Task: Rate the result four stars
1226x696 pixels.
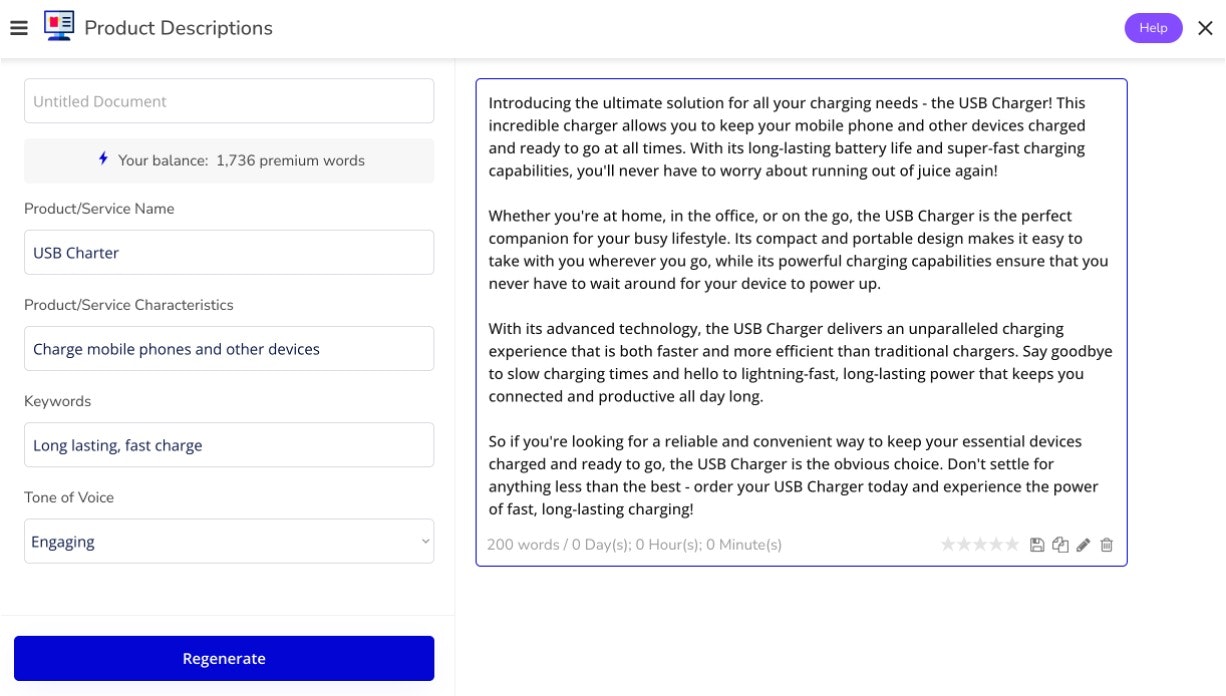Action: (x=996, y=544)
